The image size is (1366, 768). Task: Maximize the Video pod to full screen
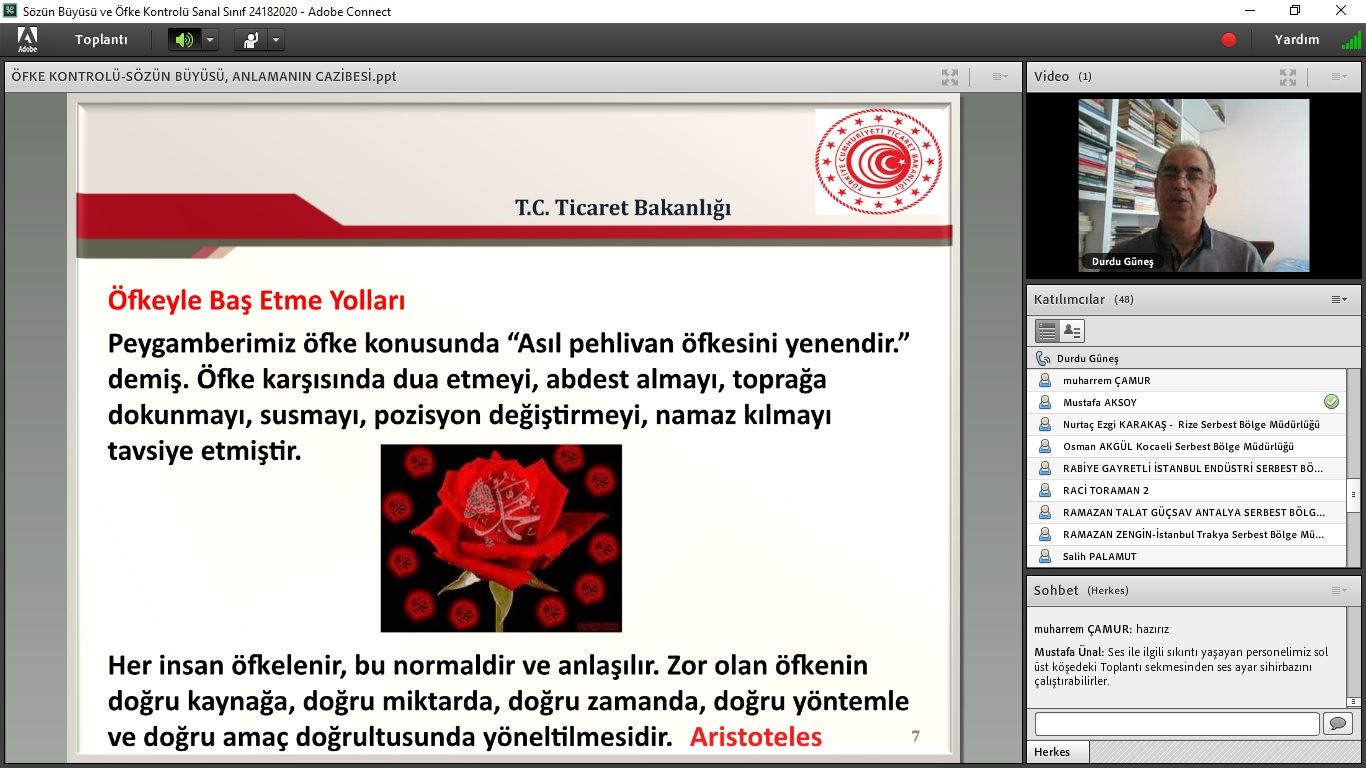(x=1287, y=77)
